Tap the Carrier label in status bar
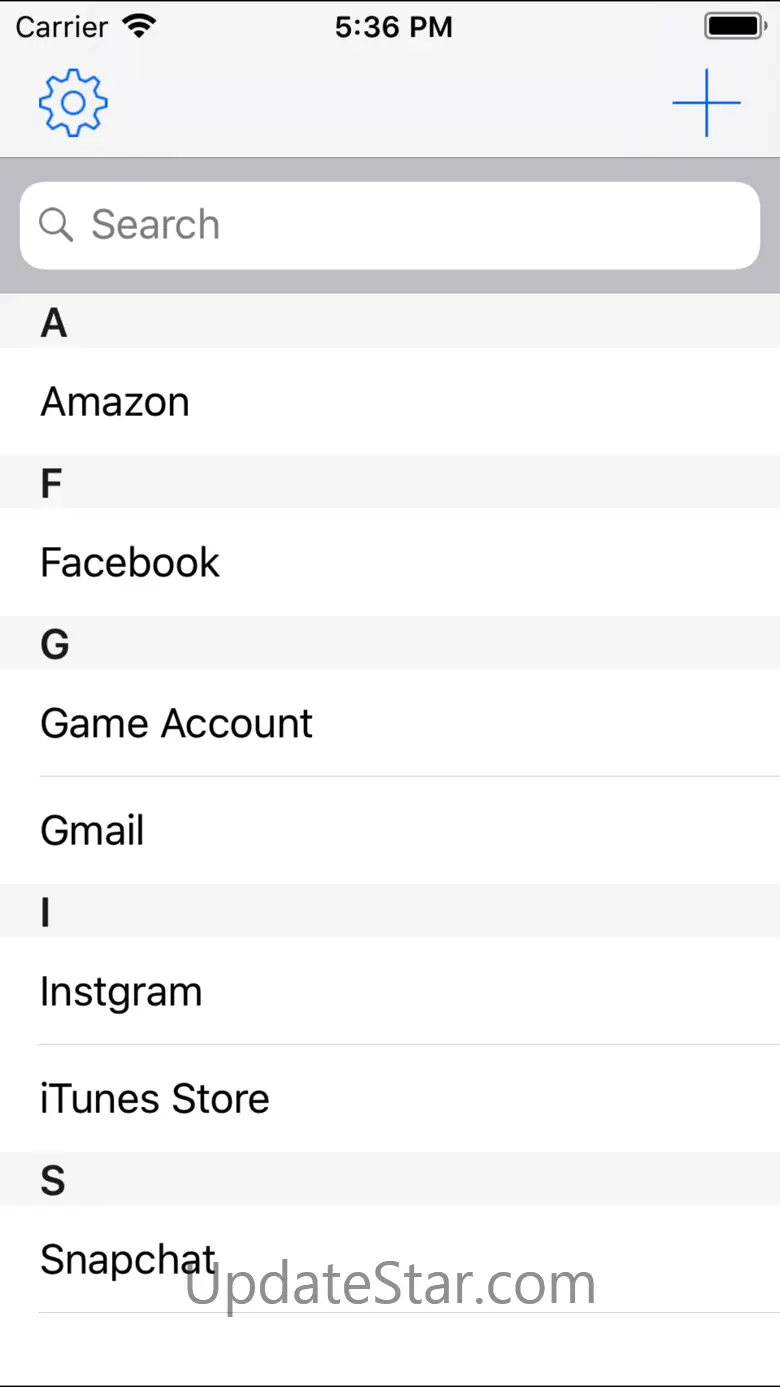Viewport: 780px width, 1387px height. click(x=62, y=27)
